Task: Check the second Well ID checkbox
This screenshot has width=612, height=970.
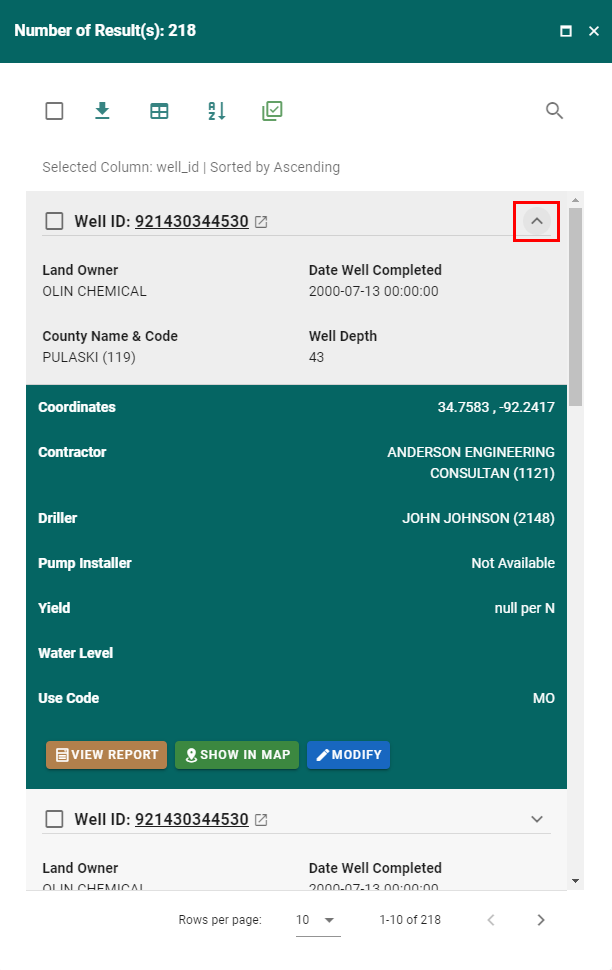Action: (x=54, y=819)
